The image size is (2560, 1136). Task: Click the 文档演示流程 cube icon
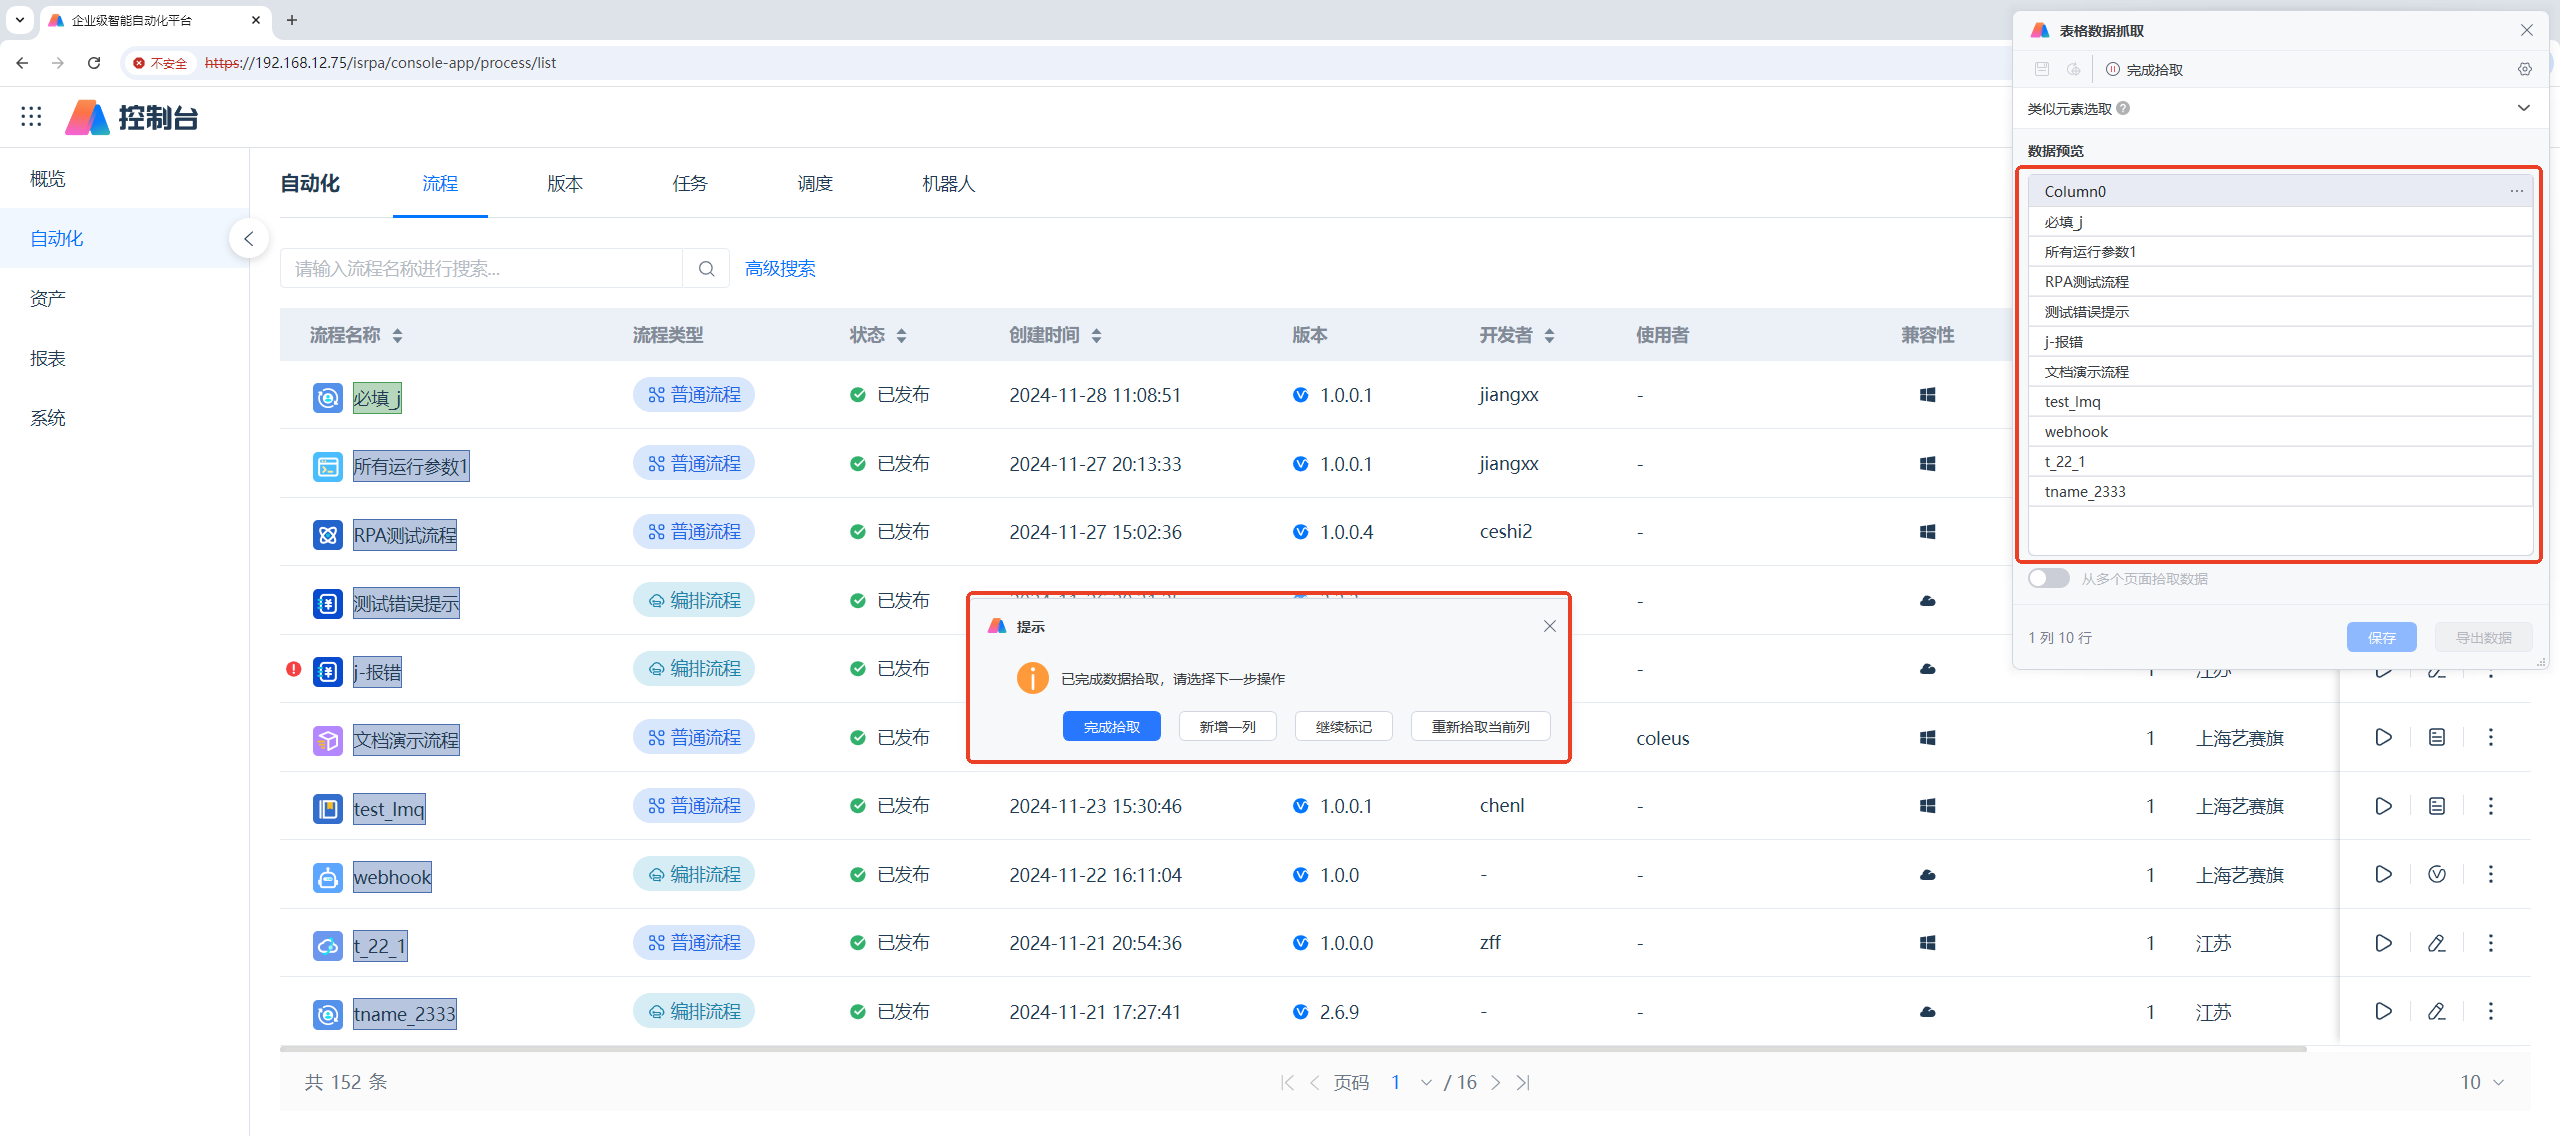click(x=328, y=740)
